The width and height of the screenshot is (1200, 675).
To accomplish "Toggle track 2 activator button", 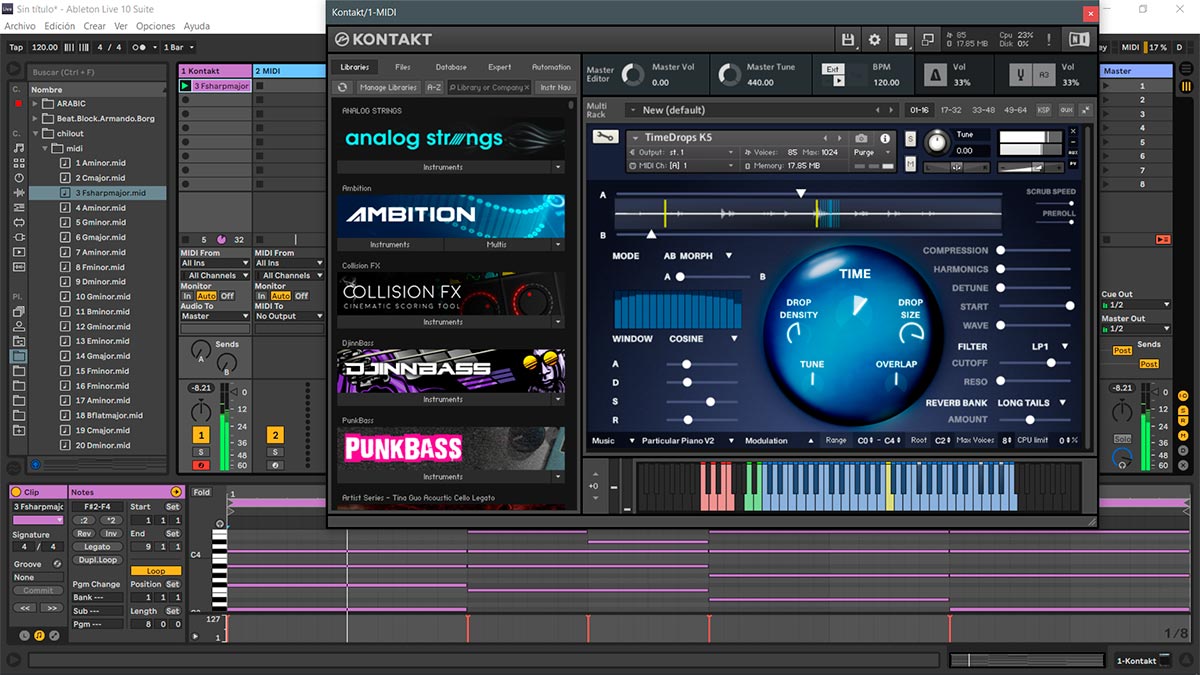I will click(x=276, y=435).
